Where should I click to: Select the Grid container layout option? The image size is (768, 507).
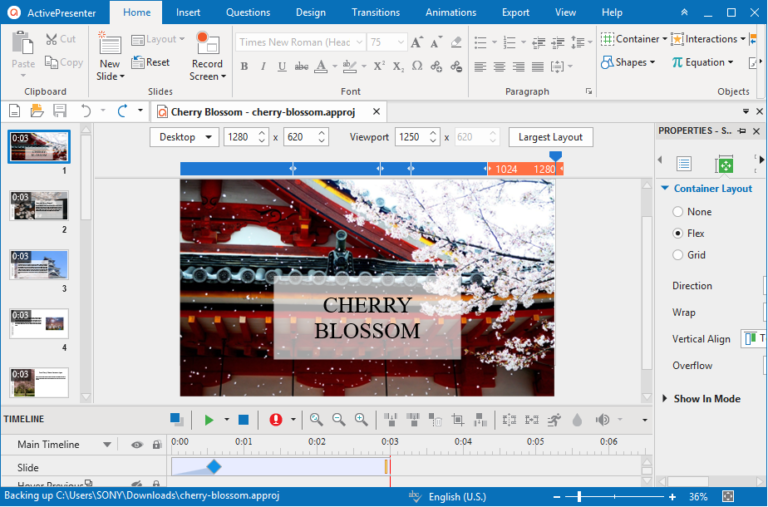[x=678, y=255]
